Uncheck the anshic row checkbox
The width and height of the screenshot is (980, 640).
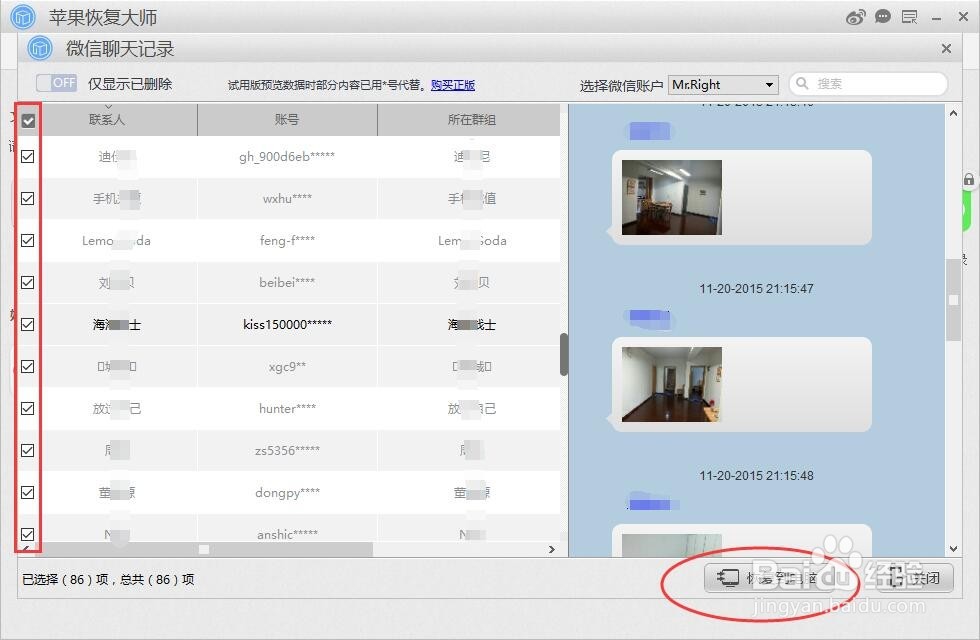click(28, 534)
